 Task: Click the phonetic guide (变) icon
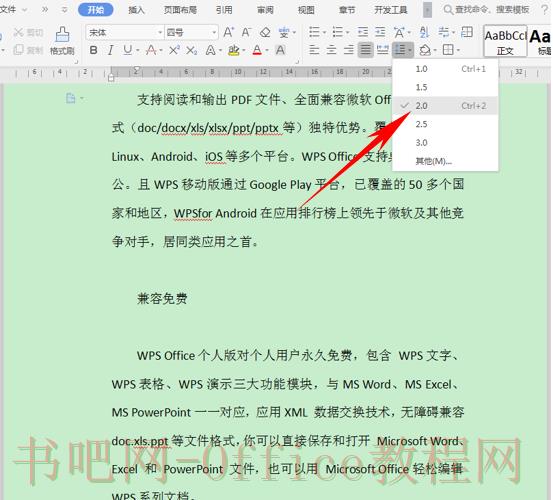point(284,33)
